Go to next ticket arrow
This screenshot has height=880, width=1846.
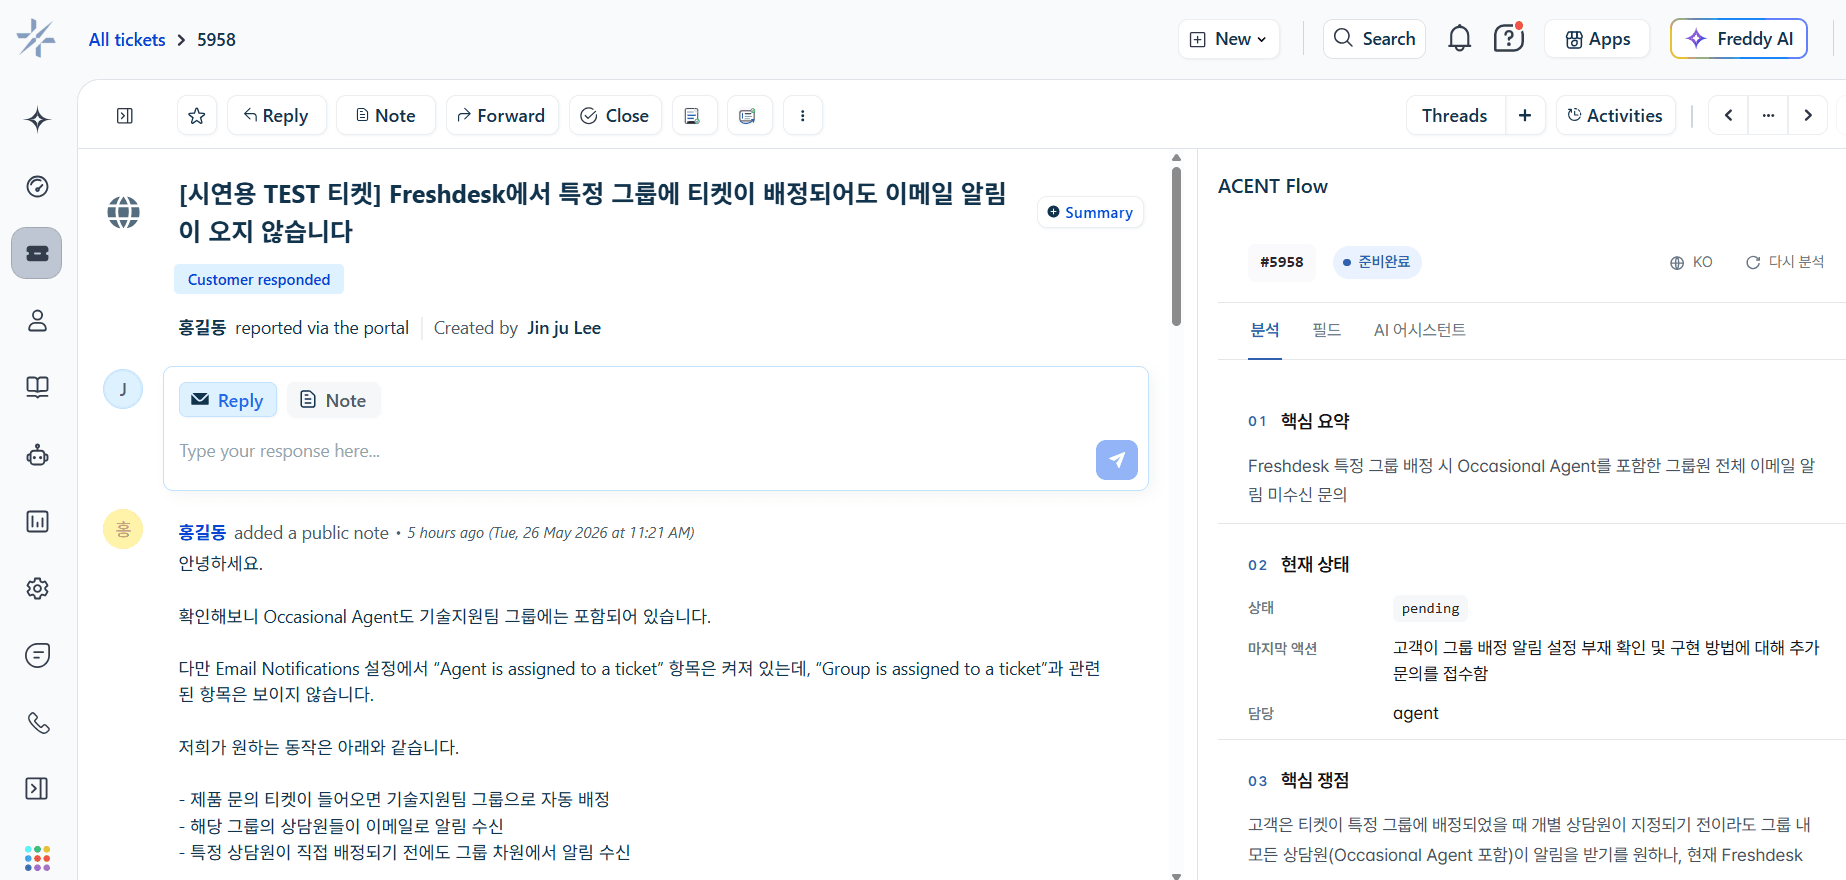tap(1808, 116)
